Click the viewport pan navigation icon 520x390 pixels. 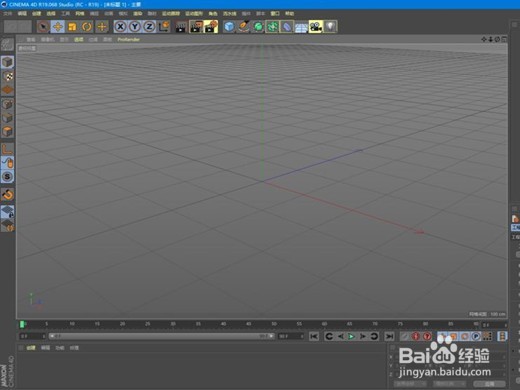point(484,39)
